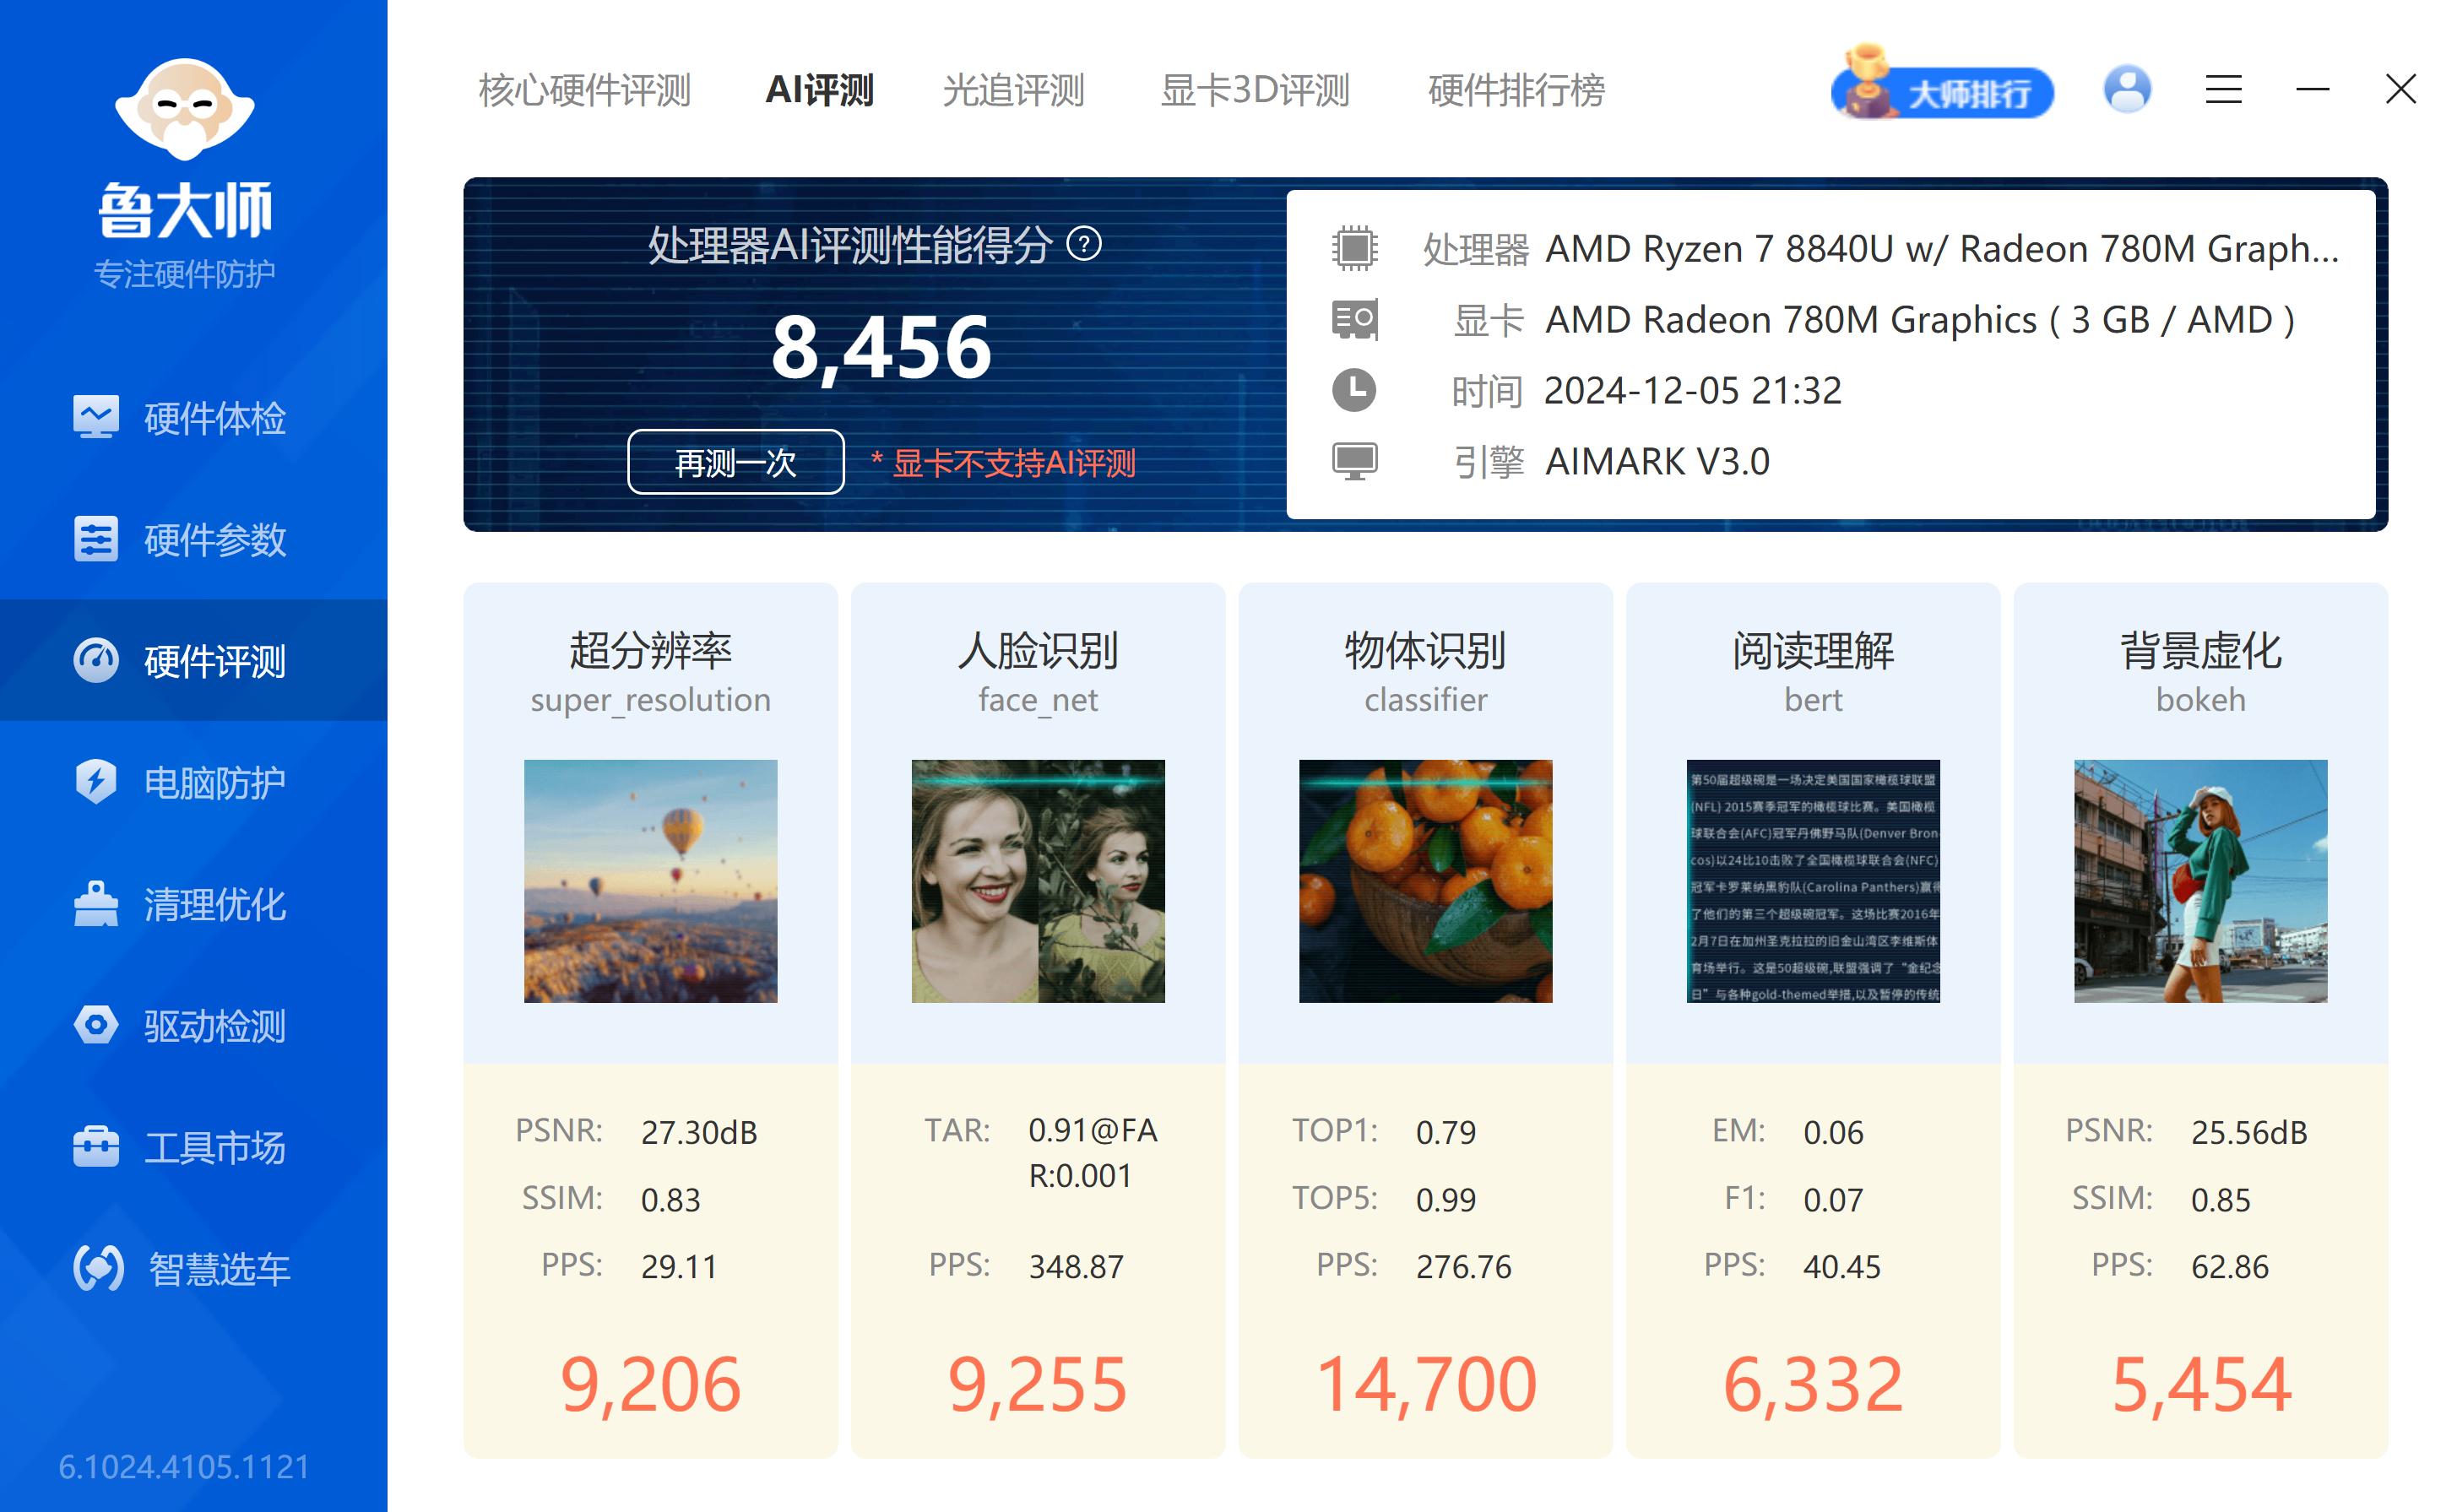Open 工具市场 from the sidebar
This screenshot has height=1512, width=2457.
(x=194, y=1147)
